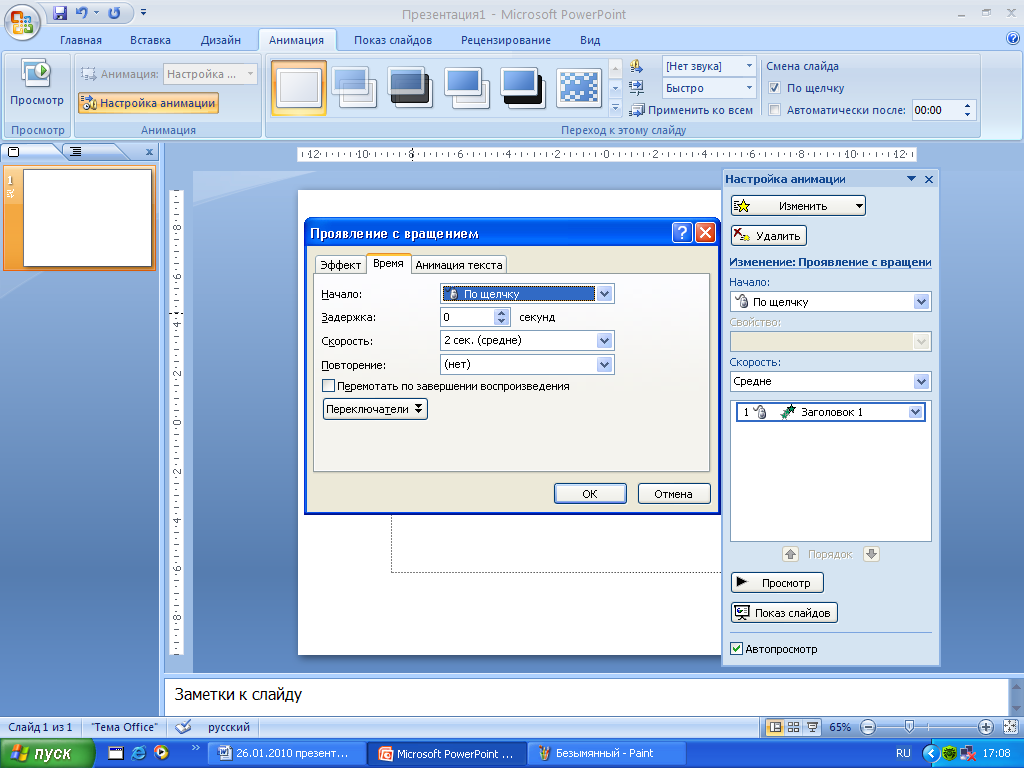Screen dimensions: 1024x768
Task: Click the Задержка seconds input field
Action: tap(468, 317)
